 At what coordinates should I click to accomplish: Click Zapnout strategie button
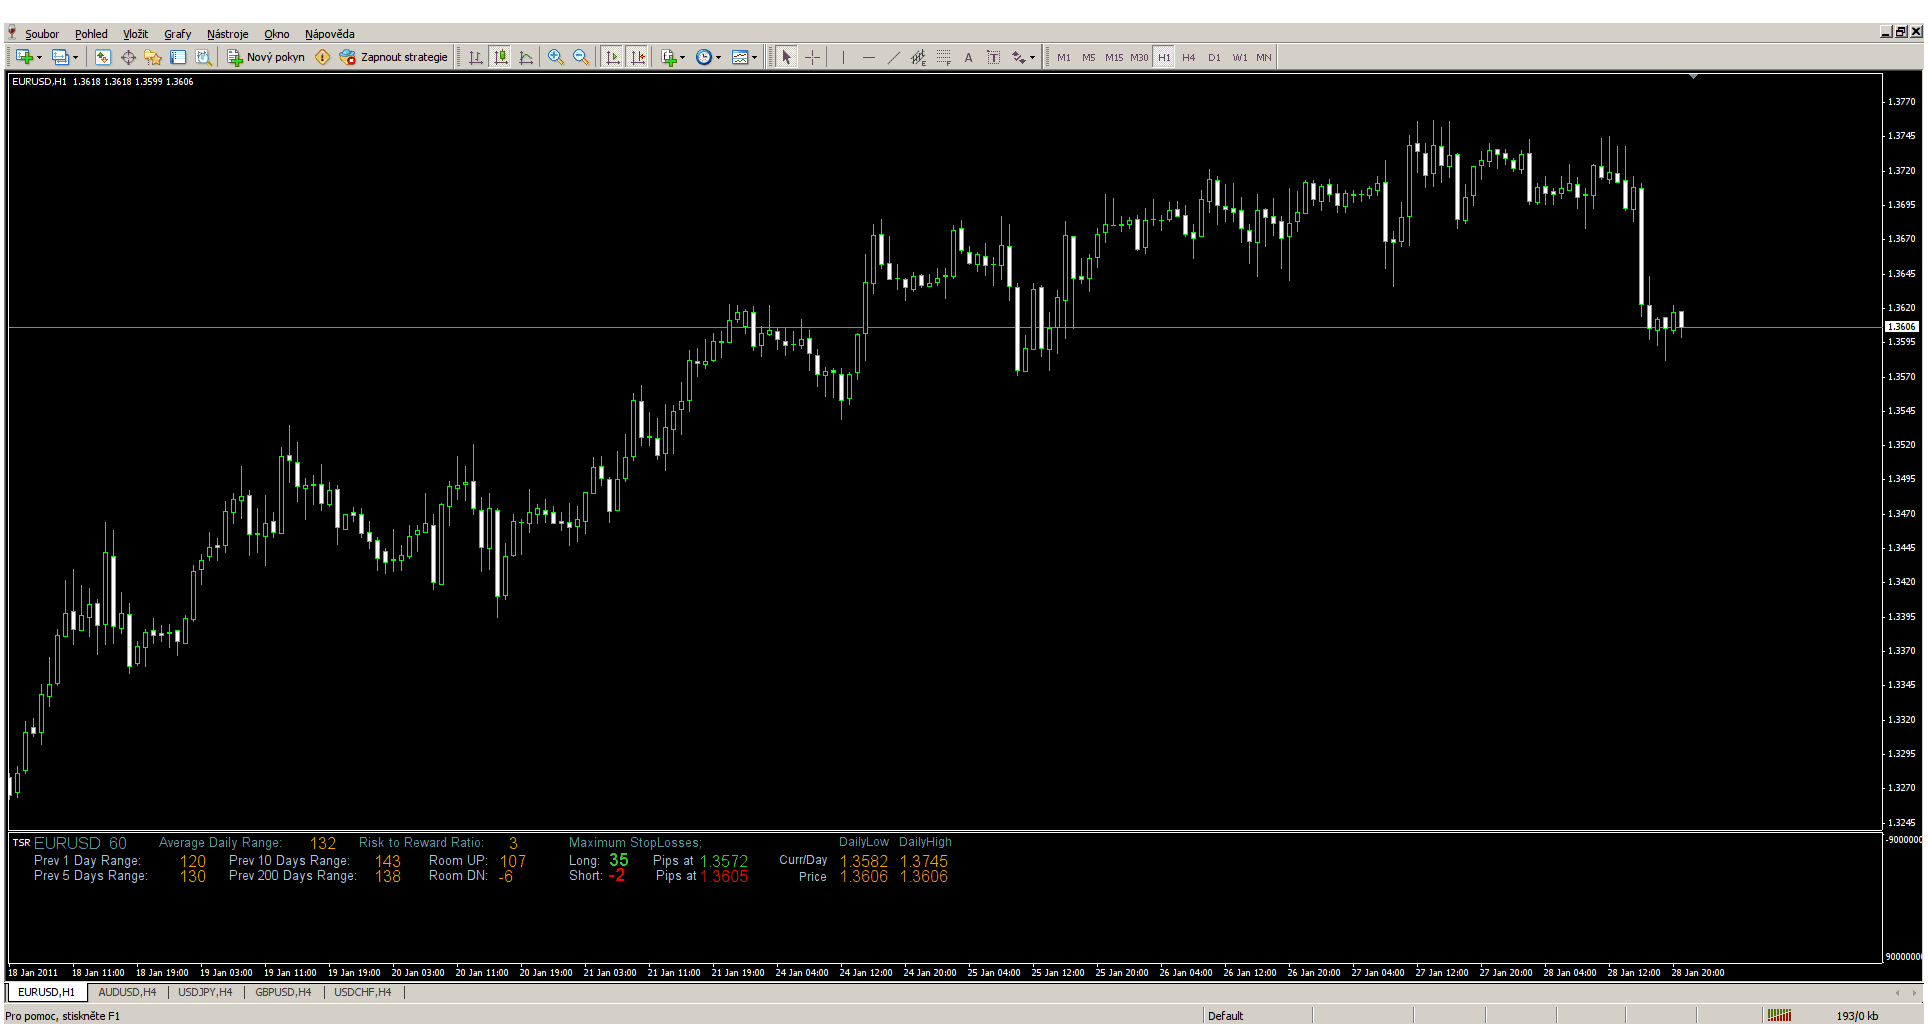coord(394,57)
